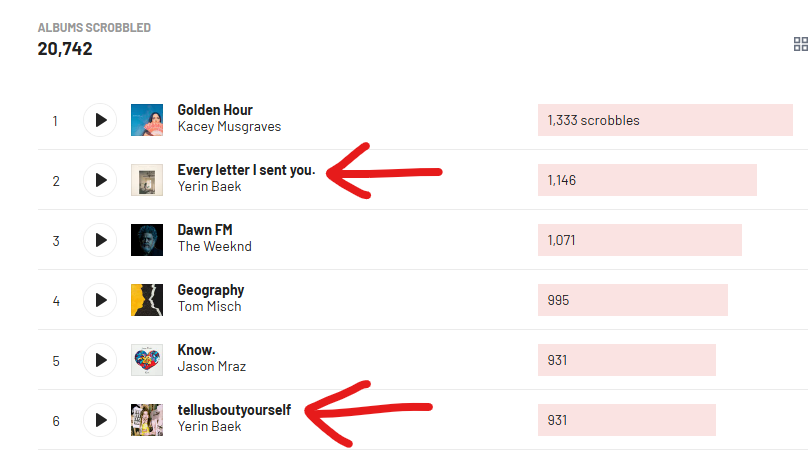Image resolution: width=808 pixels, height=454 pixels.
Task: Play Every letter I sent you album
Action: click(100, 180)
